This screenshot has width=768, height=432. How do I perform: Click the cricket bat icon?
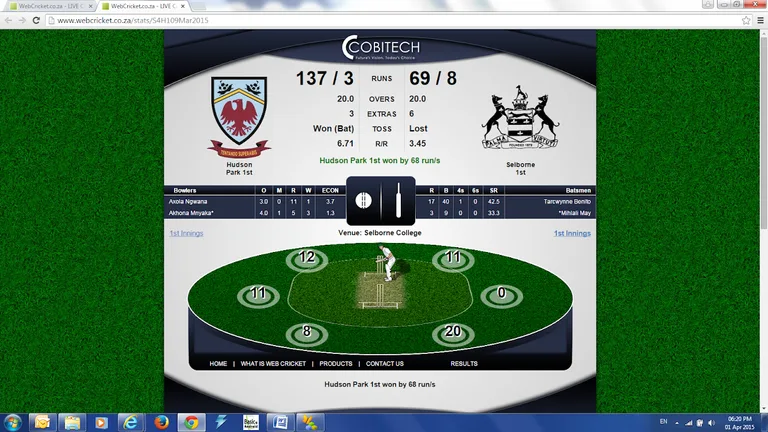(x=398, y=200)
